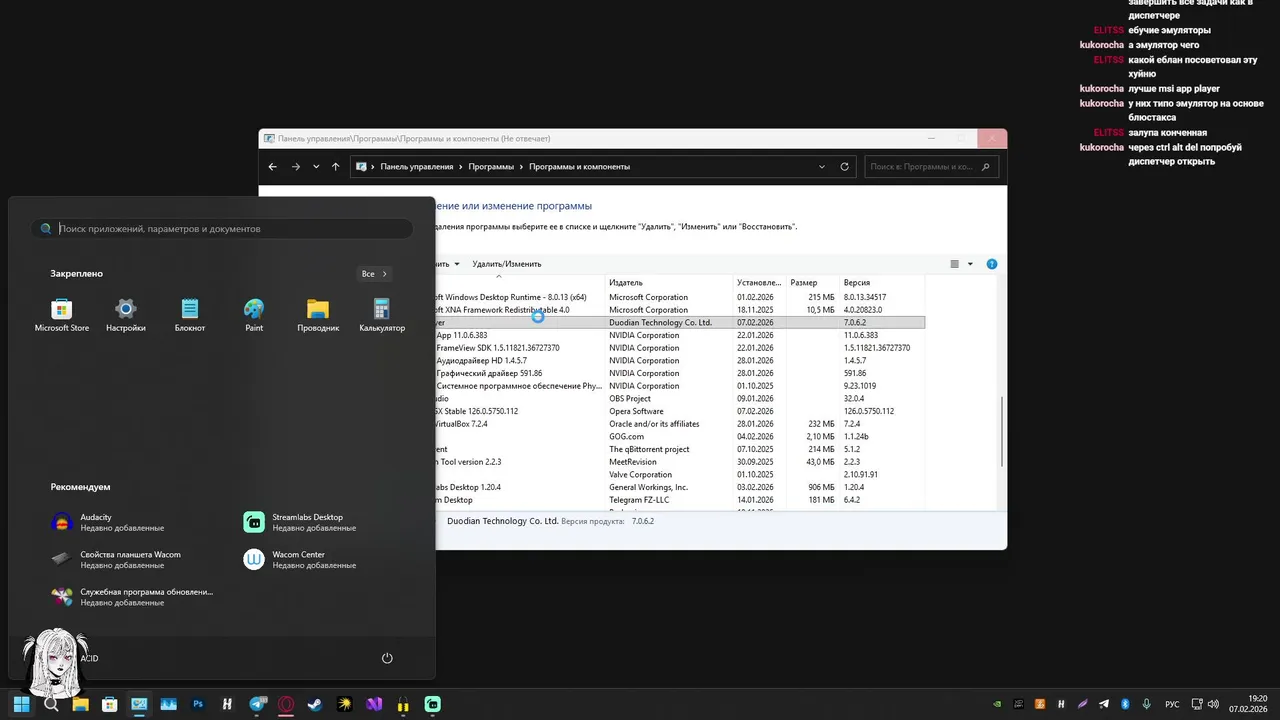1280x720 pixels.
Task: Launch Блокнот from pinned apps
Action: click(190, 315)
